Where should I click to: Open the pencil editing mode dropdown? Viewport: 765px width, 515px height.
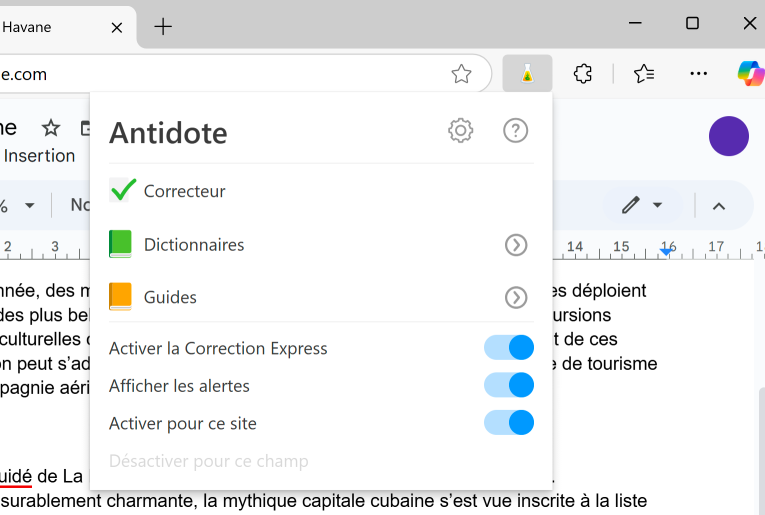pos(642,206)
